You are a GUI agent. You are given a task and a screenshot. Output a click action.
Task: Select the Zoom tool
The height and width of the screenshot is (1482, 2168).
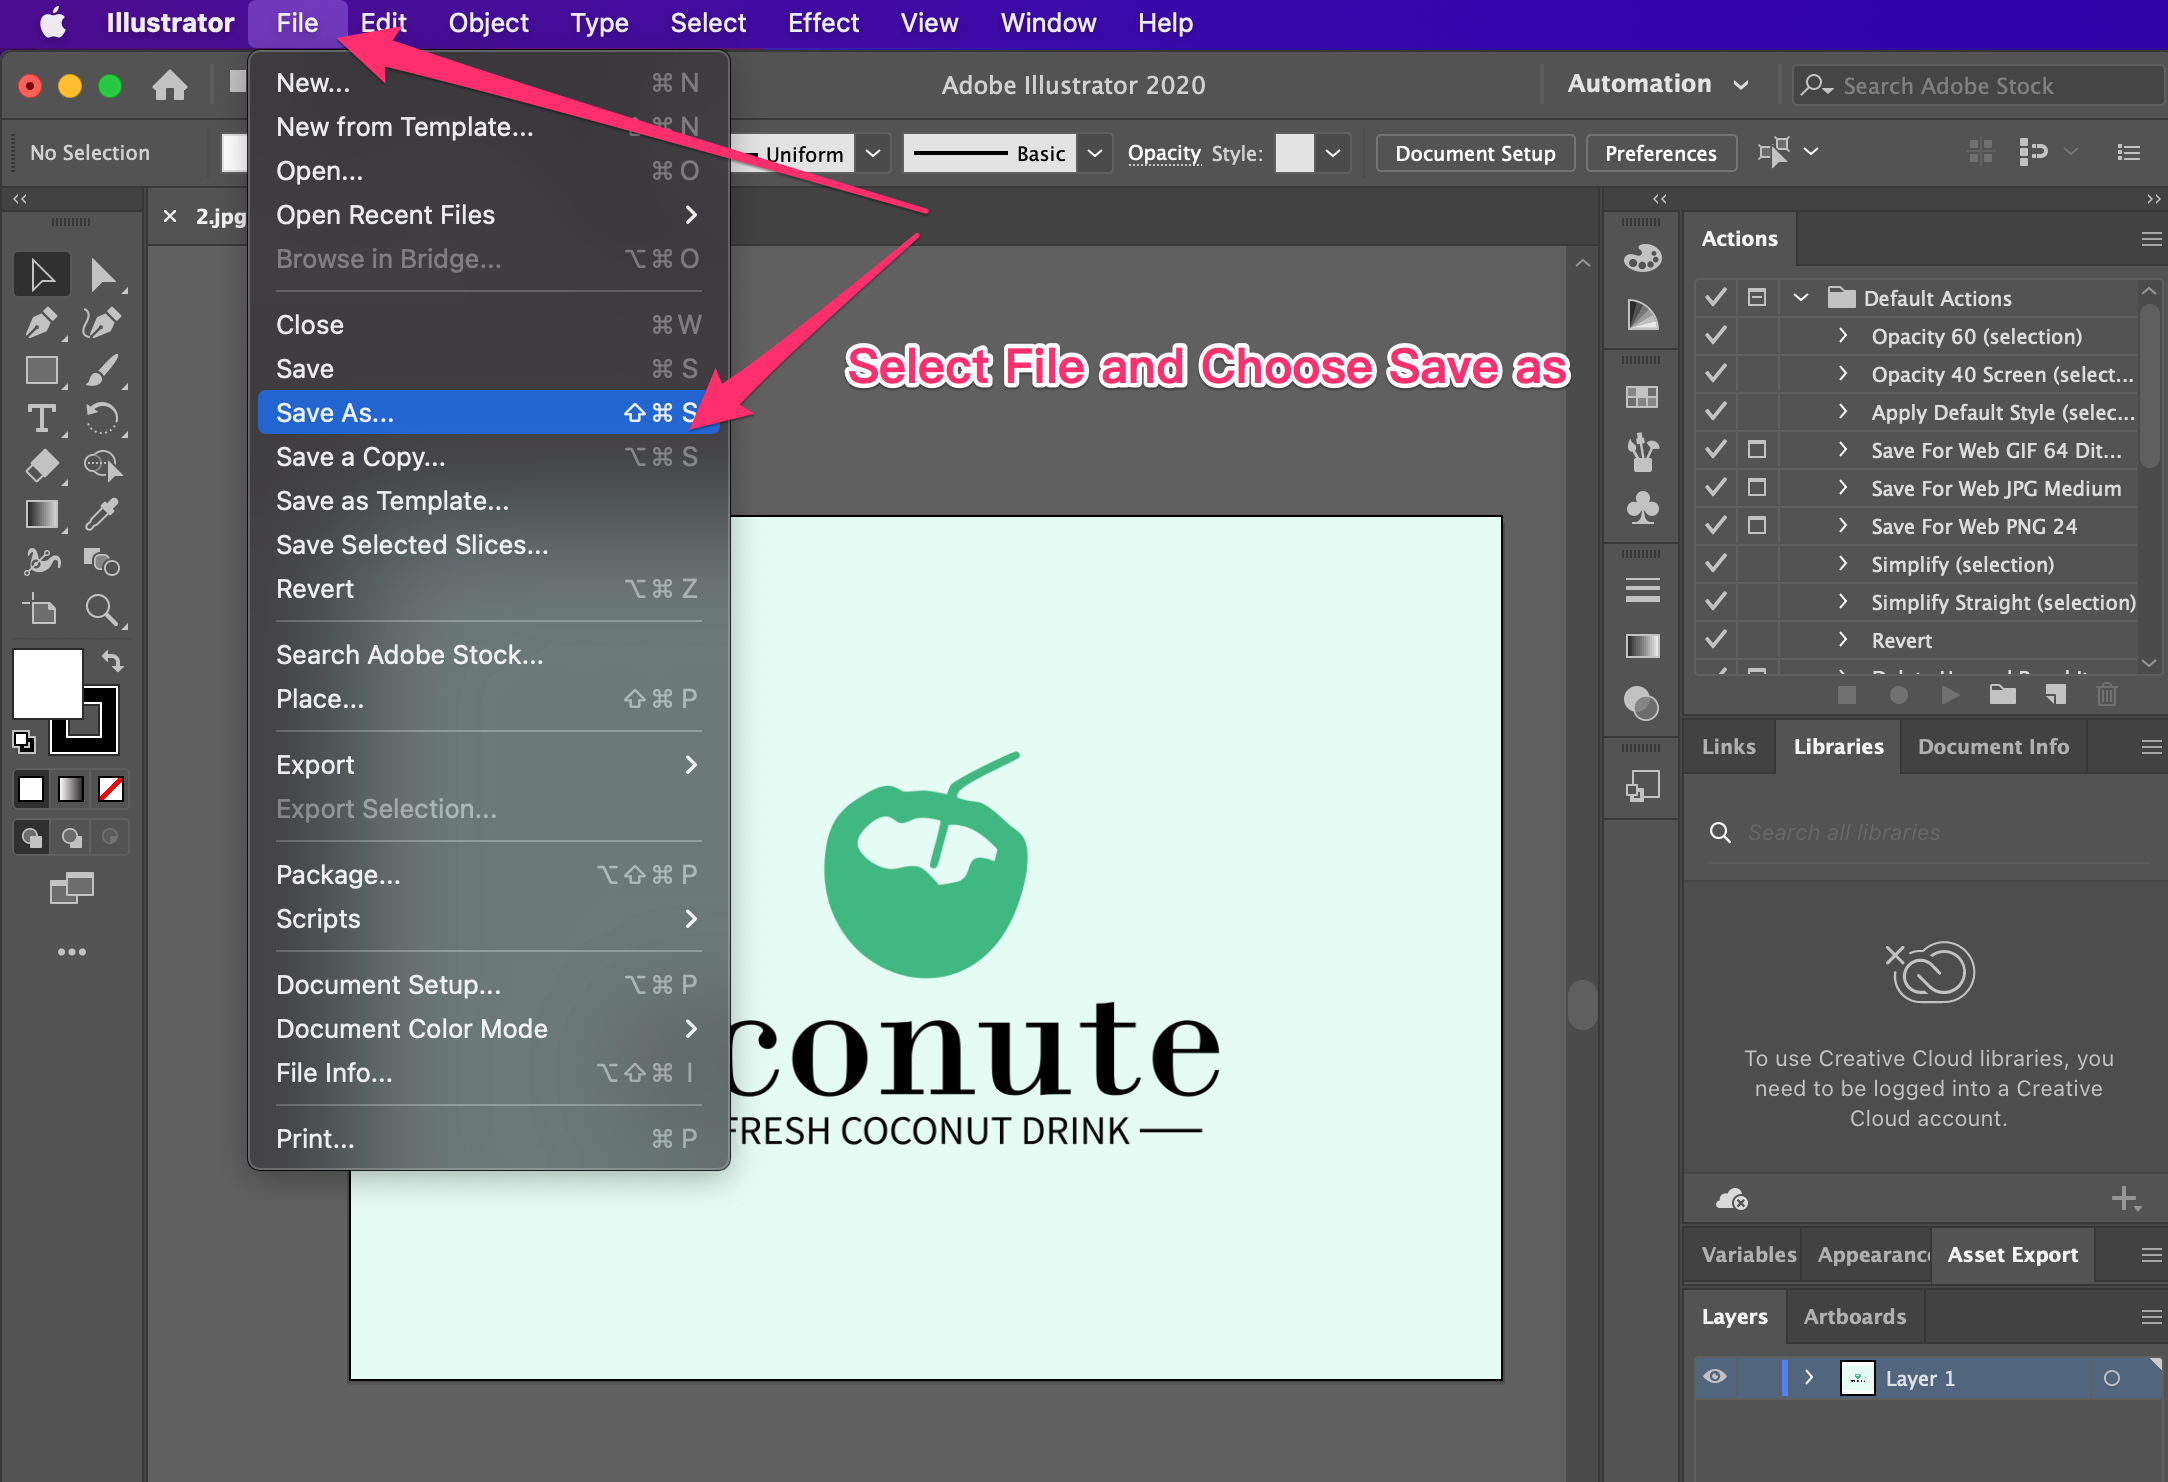point(101,609)
